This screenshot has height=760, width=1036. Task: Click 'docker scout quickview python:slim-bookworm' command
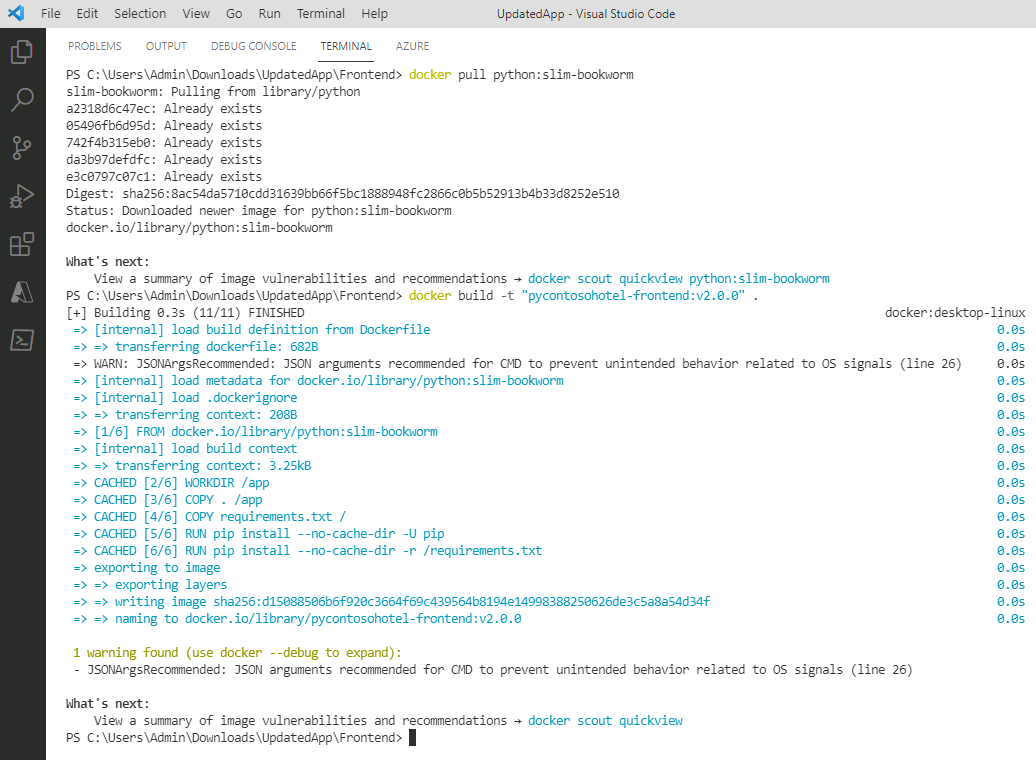click(679, 279)
